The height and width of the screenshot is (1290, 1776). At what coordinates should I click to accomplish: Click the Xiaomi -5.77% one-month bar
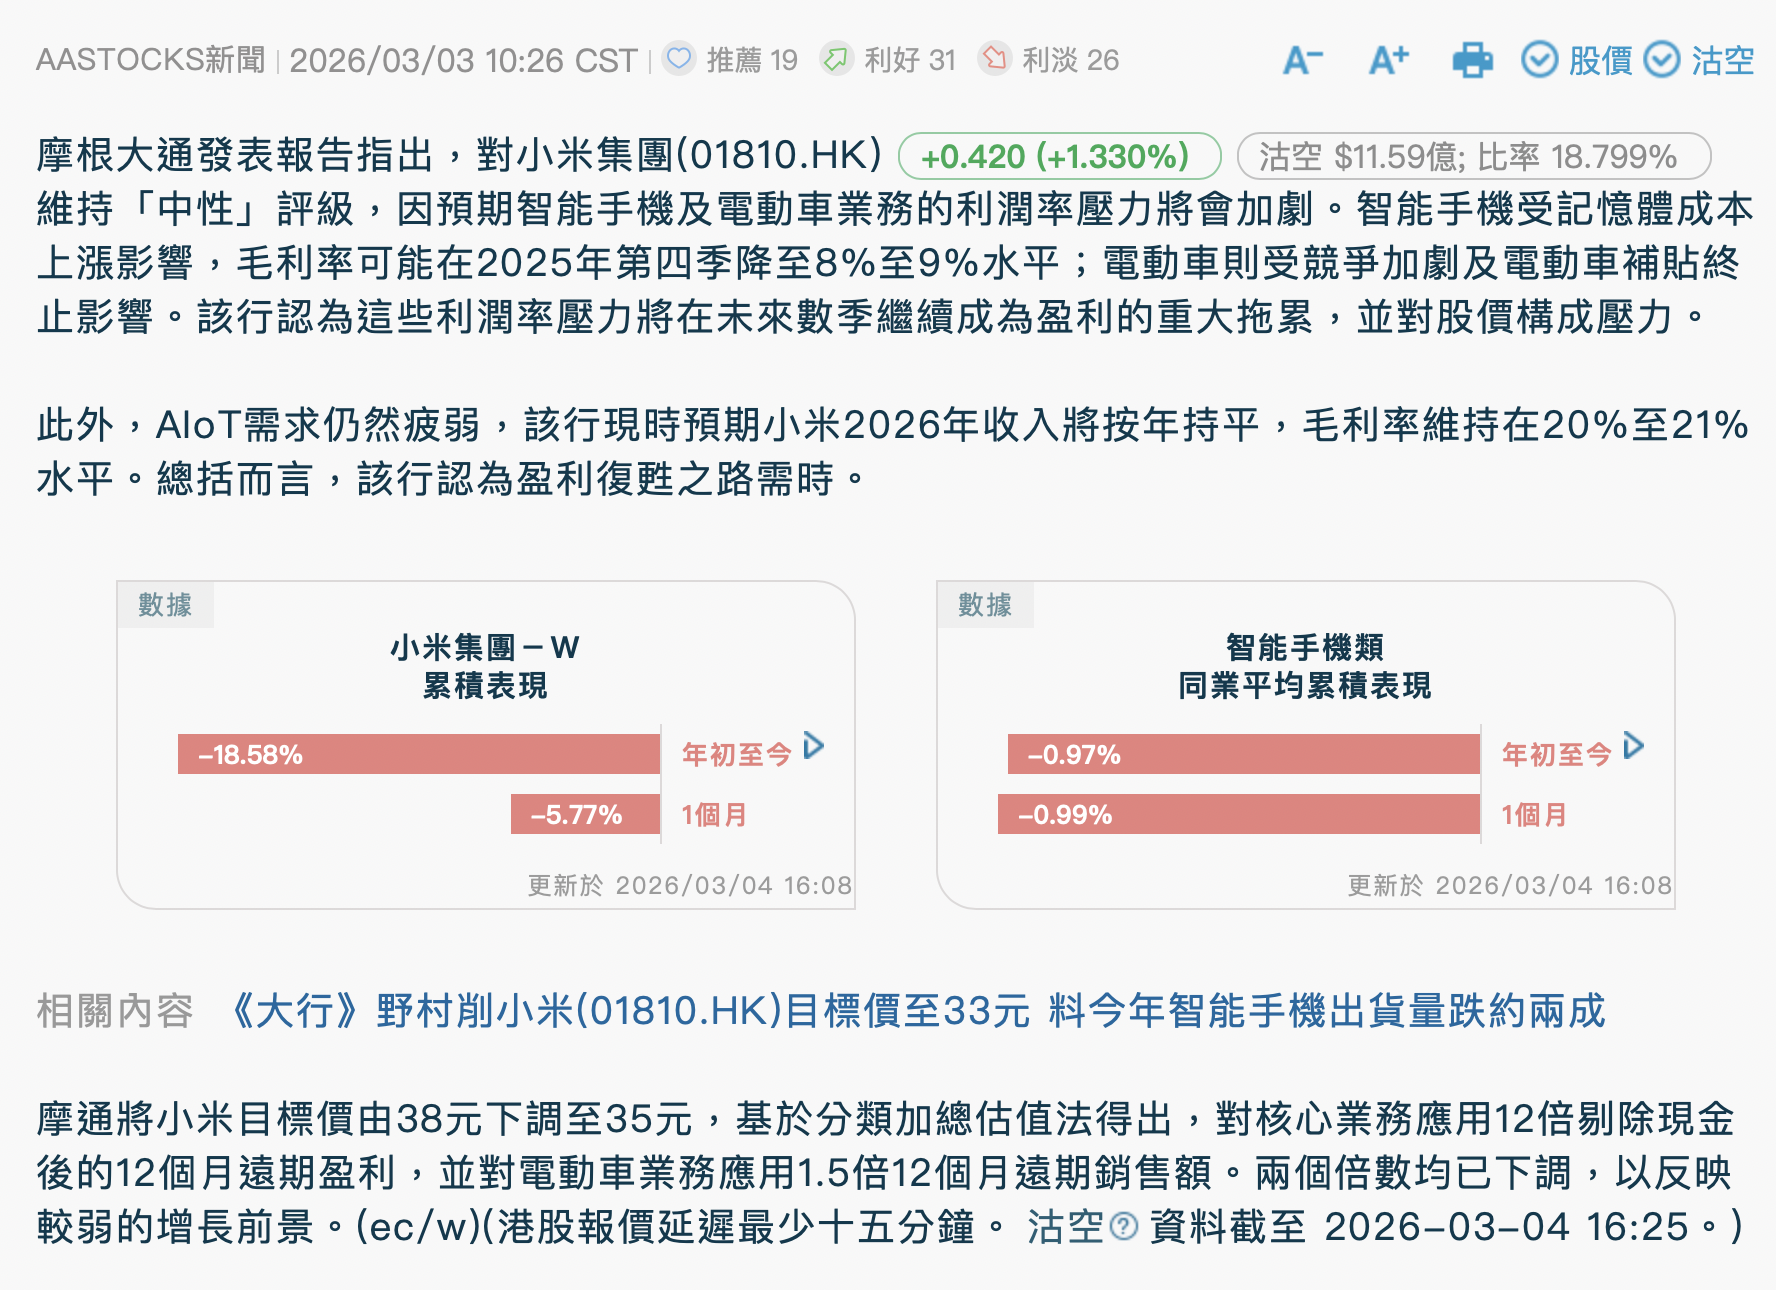(585, 814)
